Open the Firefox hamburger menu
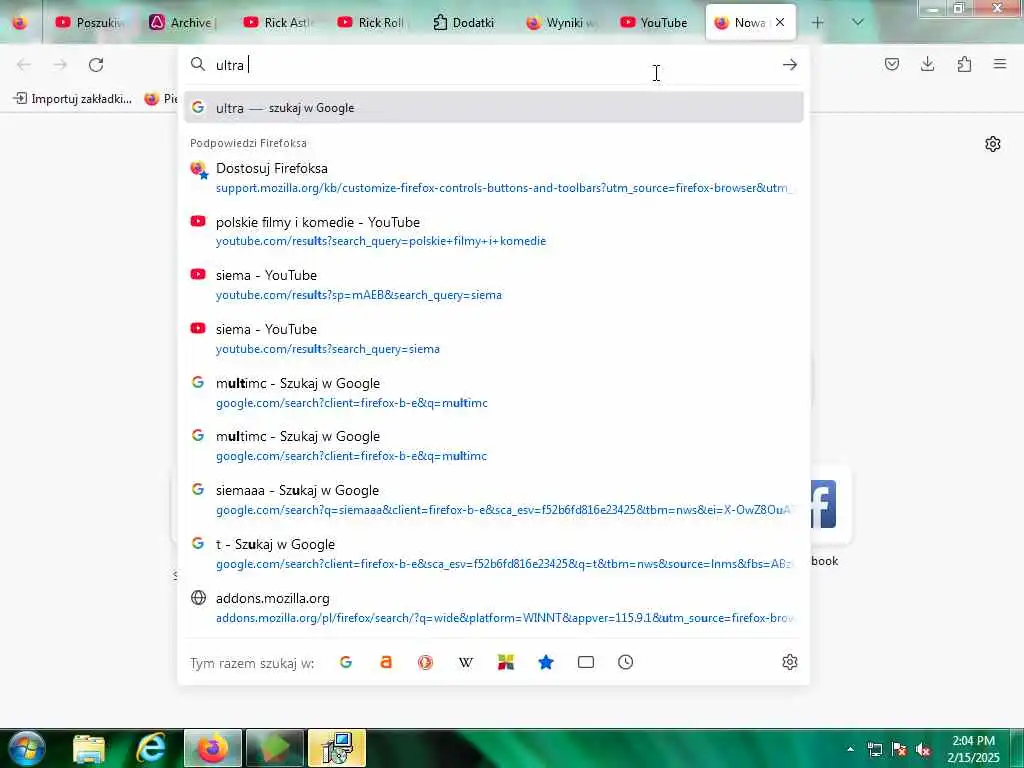 pyautogui.click(x=1000, y=64)
